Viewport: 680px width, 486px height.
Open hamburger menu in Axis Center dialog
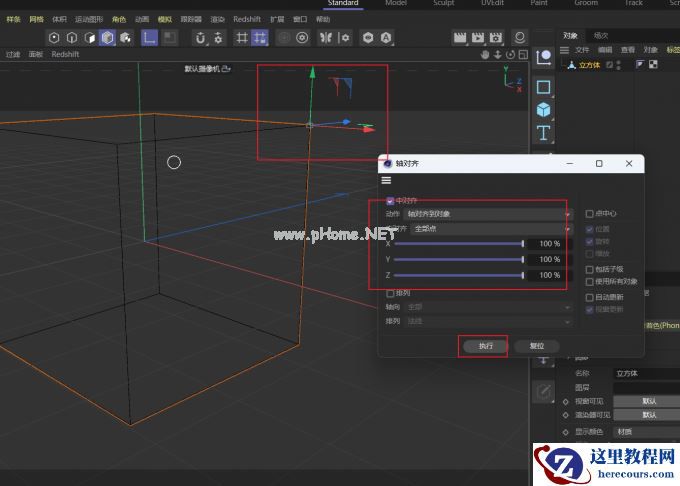tap(386, 180)
